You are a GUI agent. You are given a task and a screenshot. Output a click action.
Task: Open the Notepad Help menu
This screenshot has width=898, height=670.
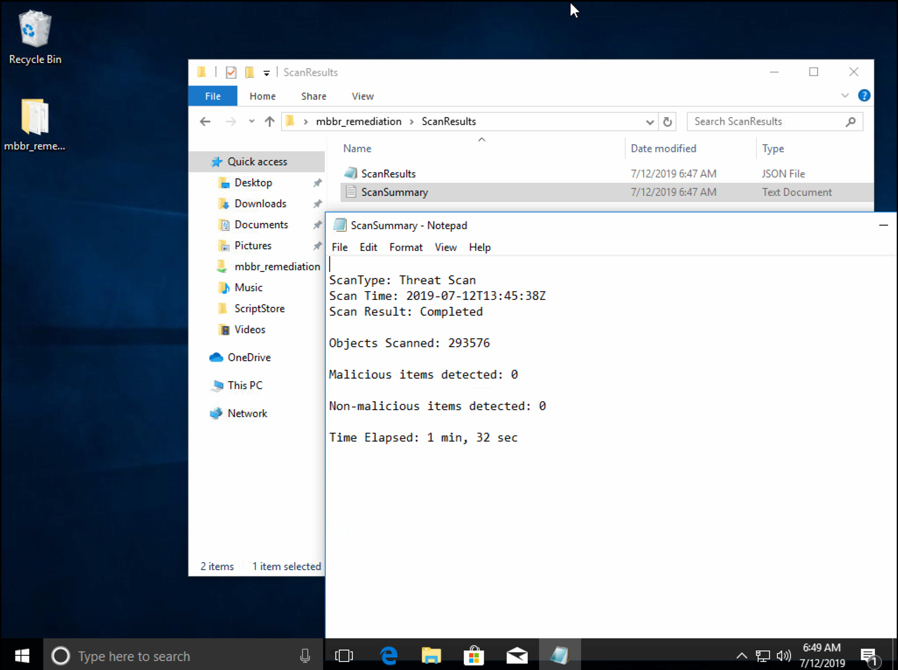[479, 247]
